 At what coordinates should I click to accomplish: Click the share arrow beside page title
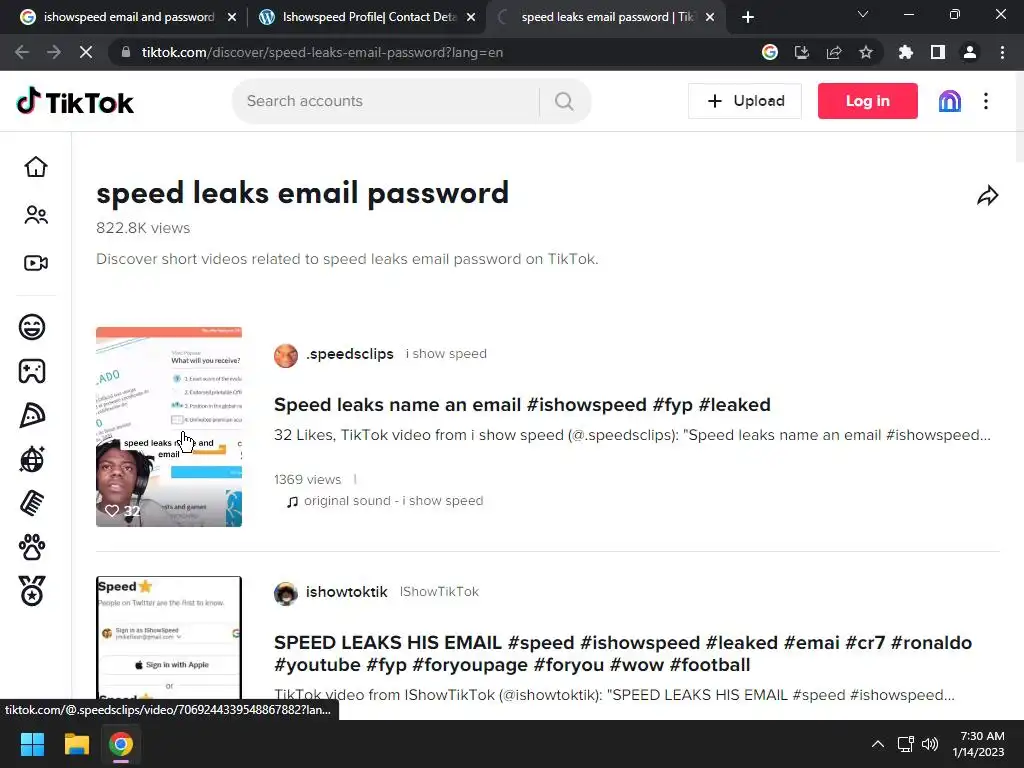pyautogui.click(x=987, y=195)
